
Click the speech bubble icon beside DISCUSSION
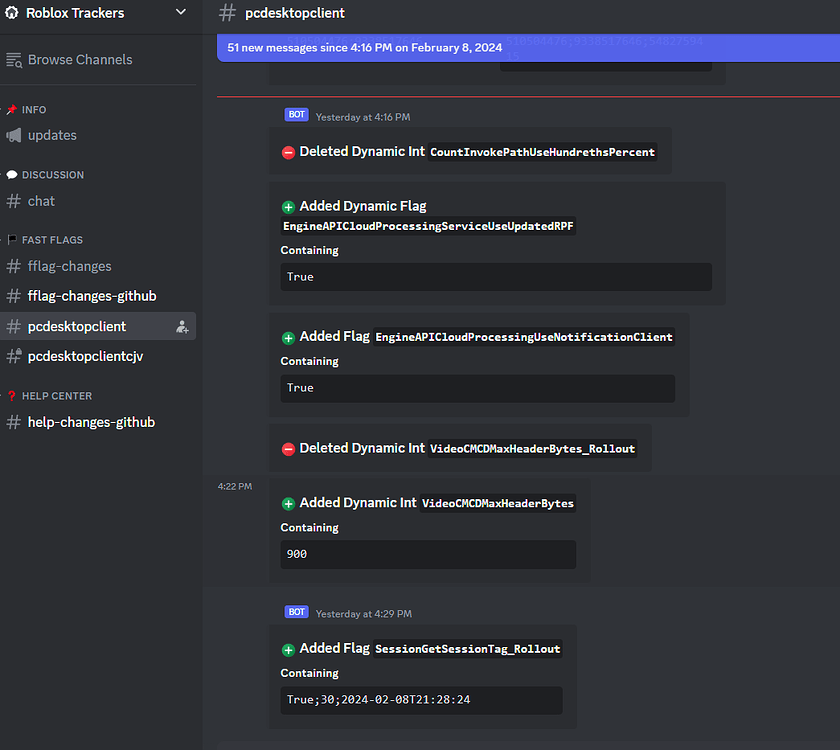pyautogui.click(x=12, y=175)
